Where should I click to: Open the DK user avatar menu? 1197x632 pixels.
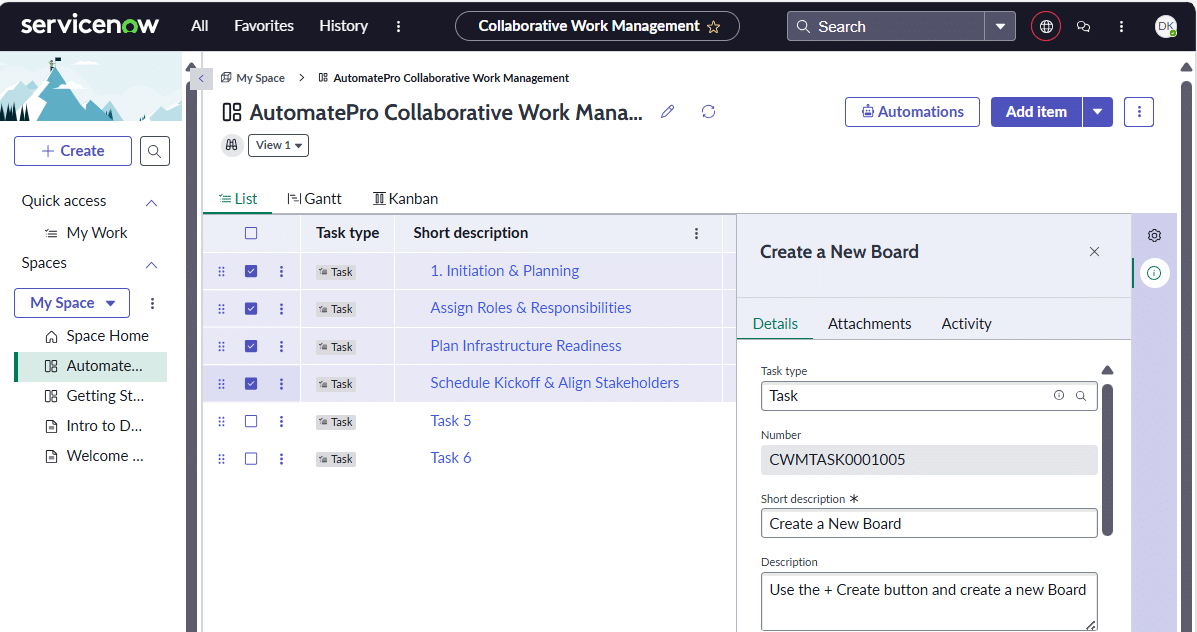[x=1165, y=26]
